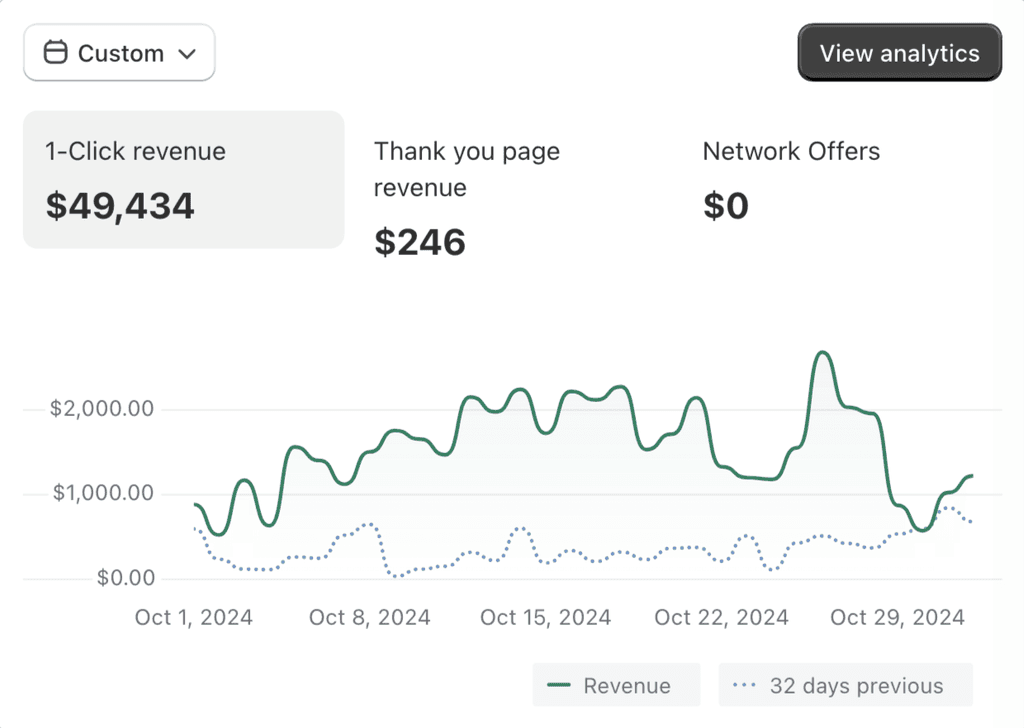Click the dotted blue legend swatch
The height and width of the screenshot is (728, 1024).
pos(744,685)
